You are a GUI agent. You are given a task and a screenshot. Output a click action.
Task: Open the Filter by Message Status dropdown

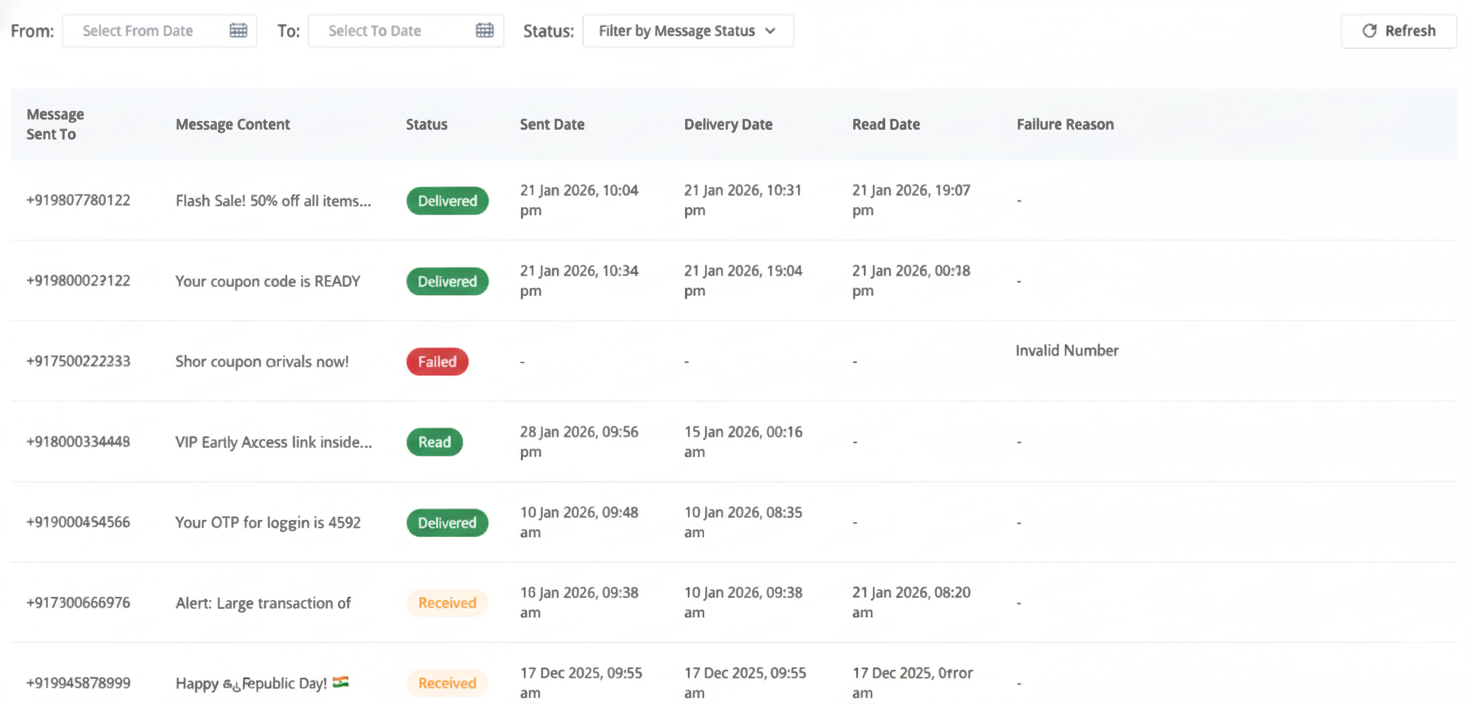pyautogui.click(x=687, y=31)
